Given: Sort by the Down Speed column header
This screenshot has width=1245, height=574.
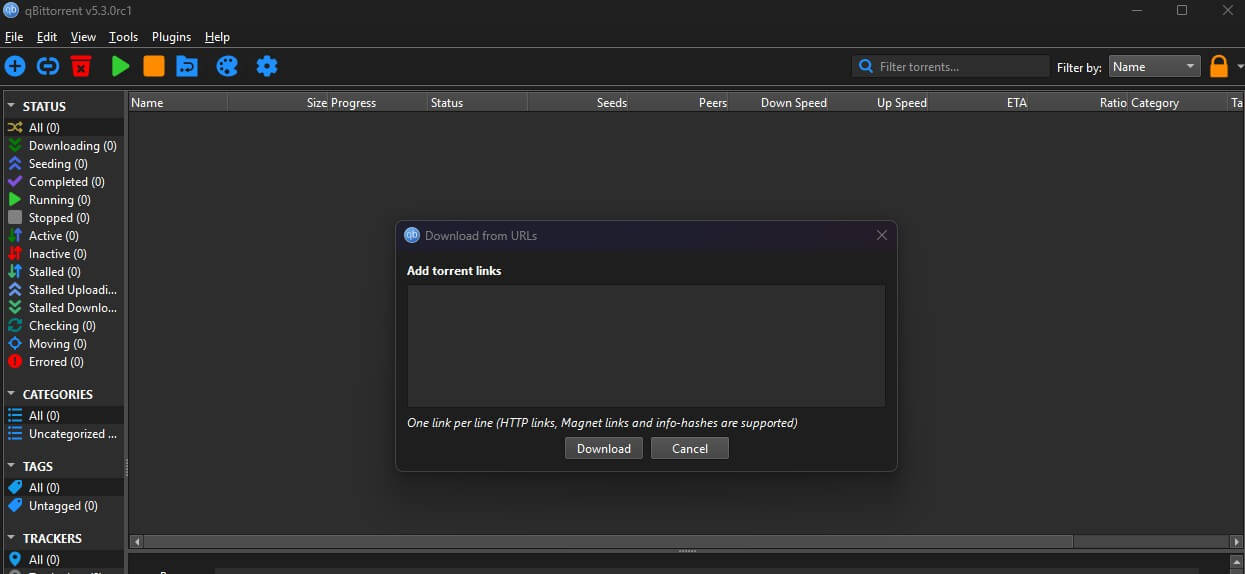Looking at the screenshot, I should [x=779, y=102].
